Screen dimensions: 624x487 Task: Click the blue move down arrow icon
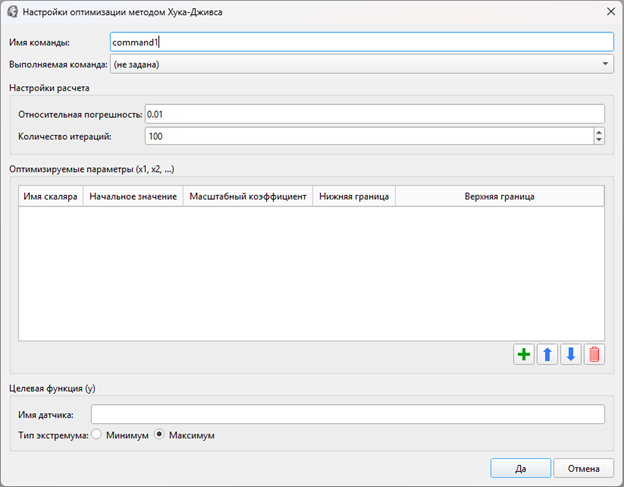(571, 355)
